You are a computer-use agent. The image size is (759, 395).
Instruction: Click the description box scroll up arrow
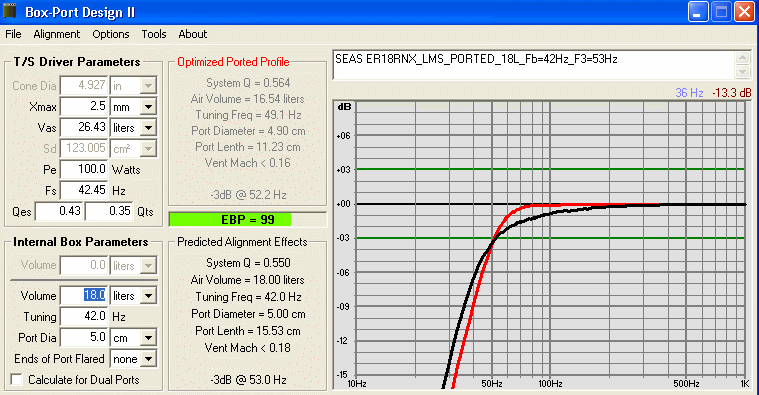[743, 58]
